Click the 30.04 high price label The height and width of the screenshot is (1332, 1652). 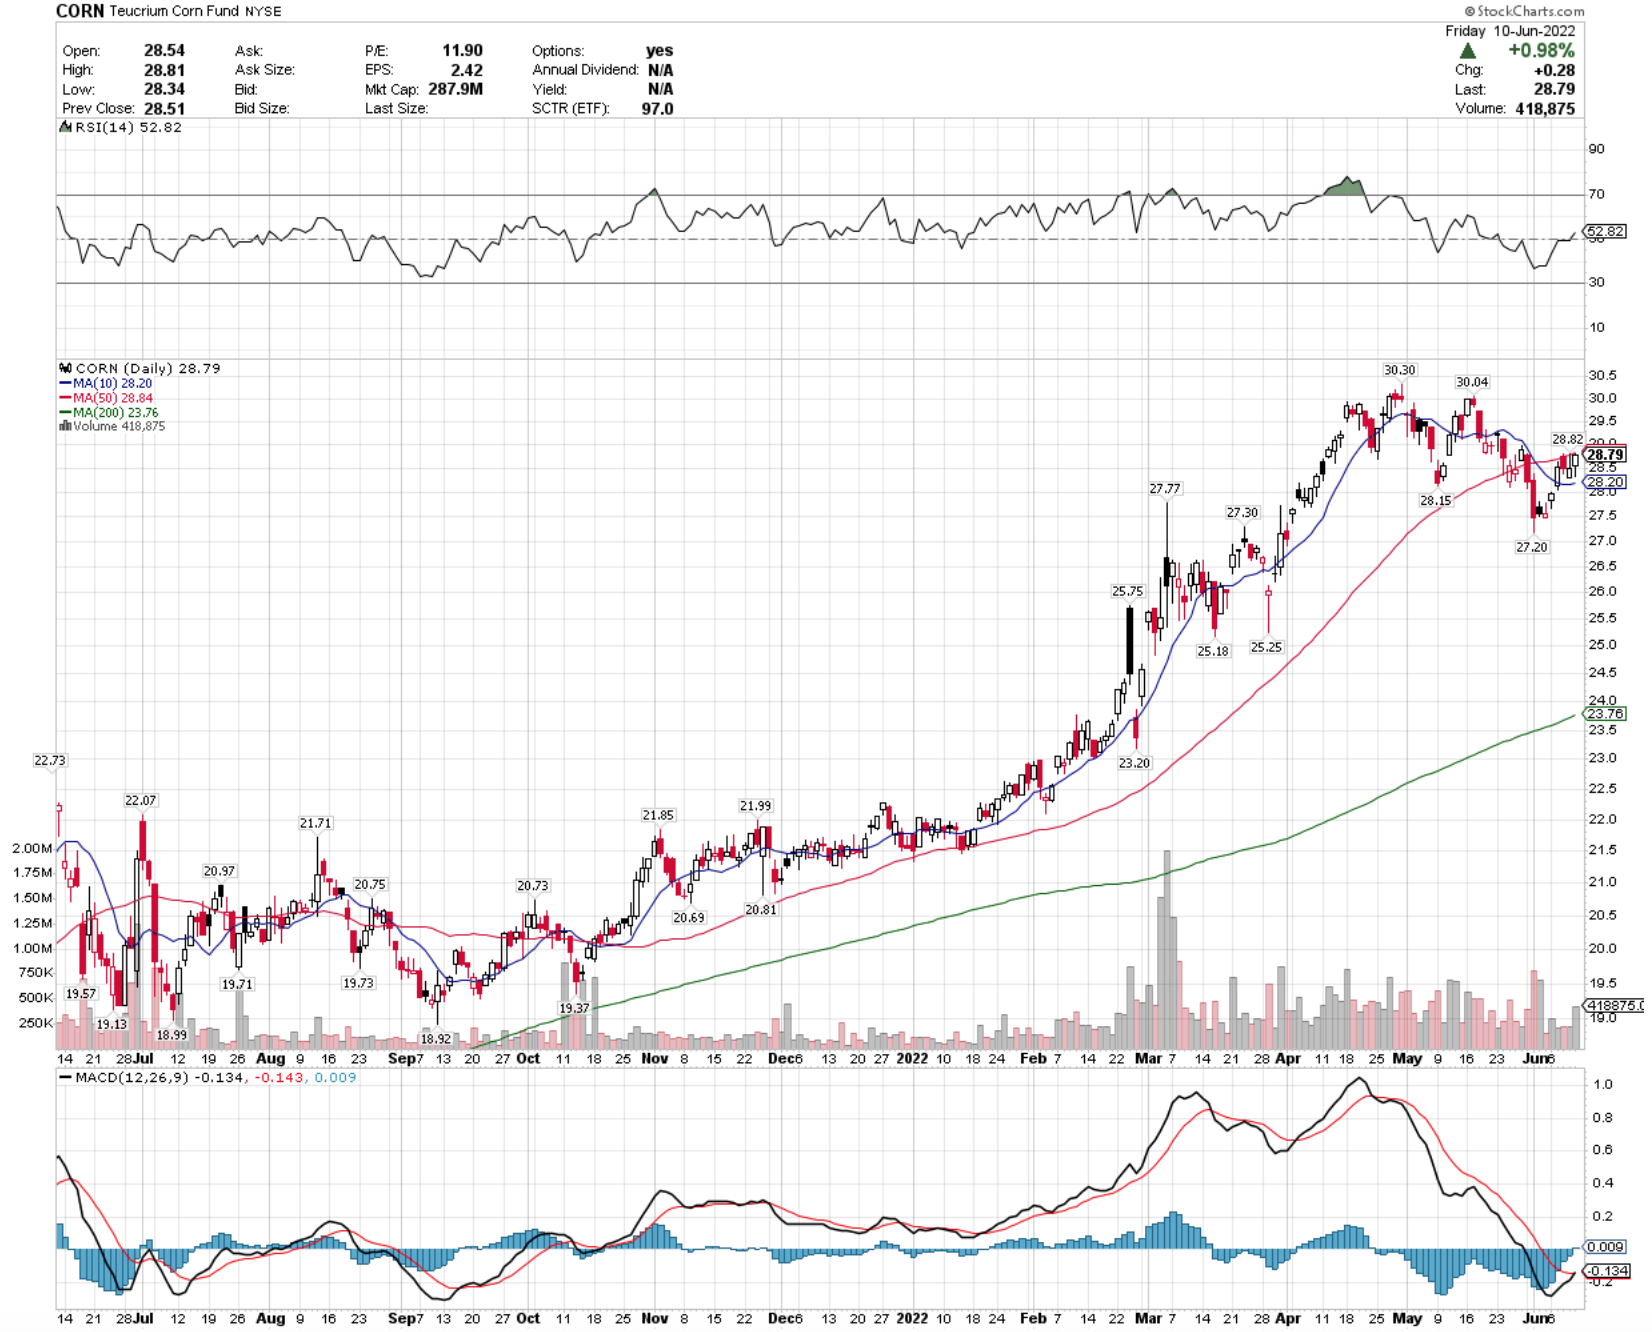[x=1472, y=382]
